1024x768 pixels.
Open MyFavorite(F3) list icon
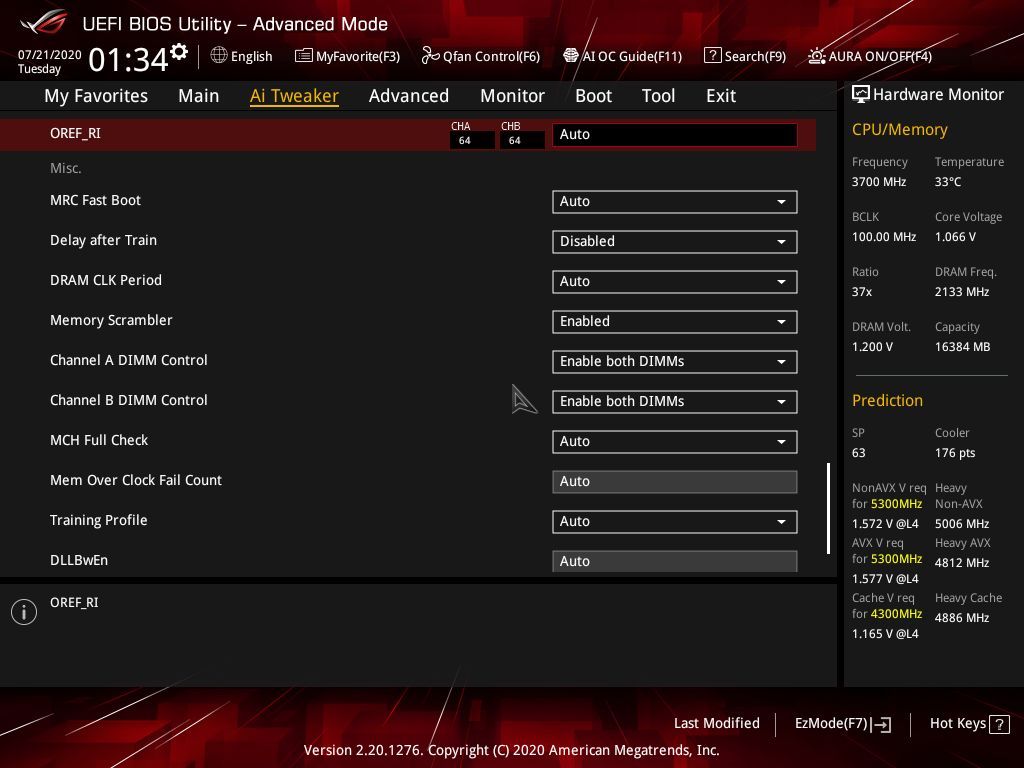pyautogui.click(x=304, y=56)
